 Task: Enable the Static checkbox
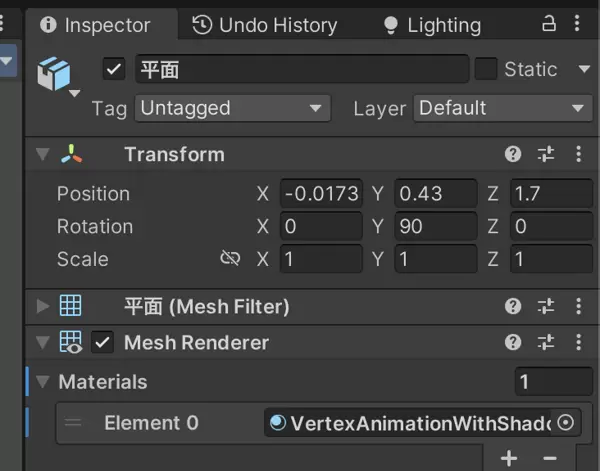pos(486,69)
